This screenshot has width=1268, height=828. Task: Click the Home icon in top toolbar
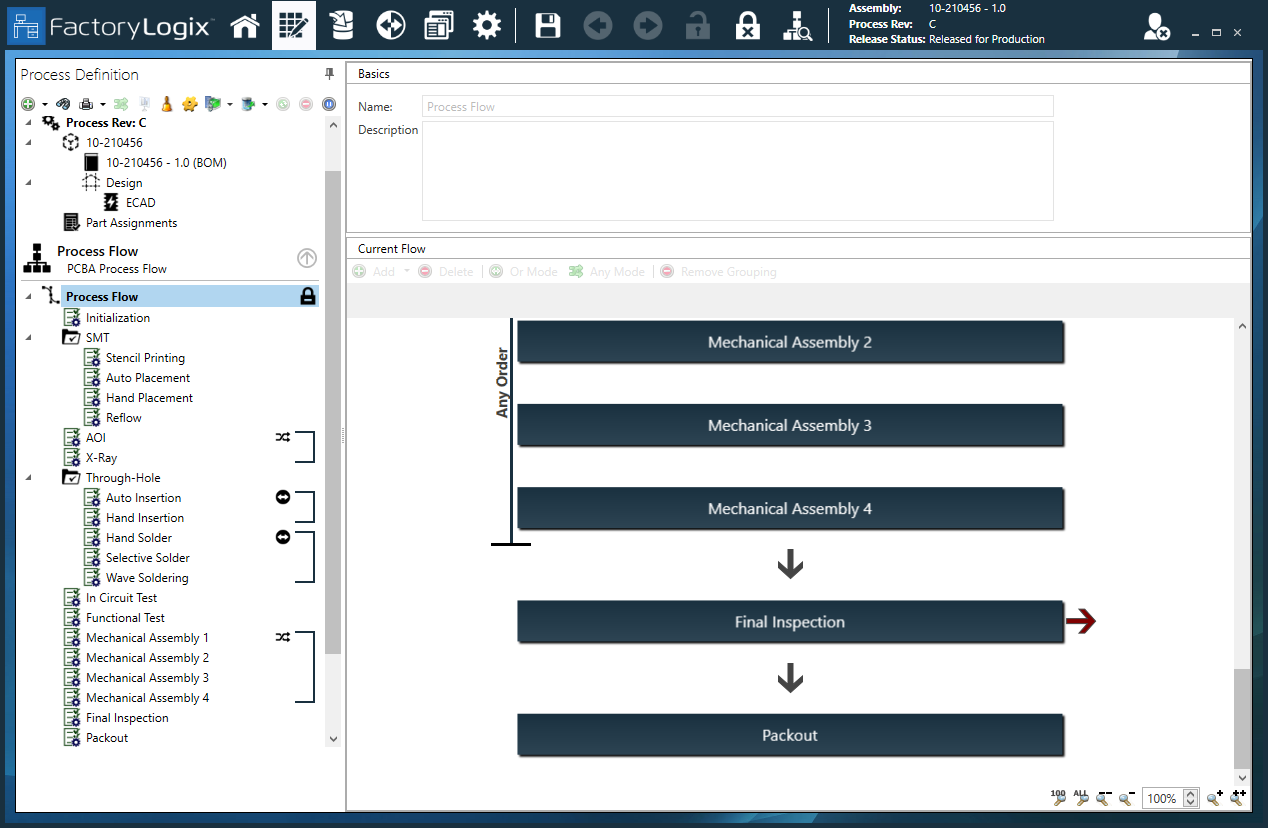245,26
